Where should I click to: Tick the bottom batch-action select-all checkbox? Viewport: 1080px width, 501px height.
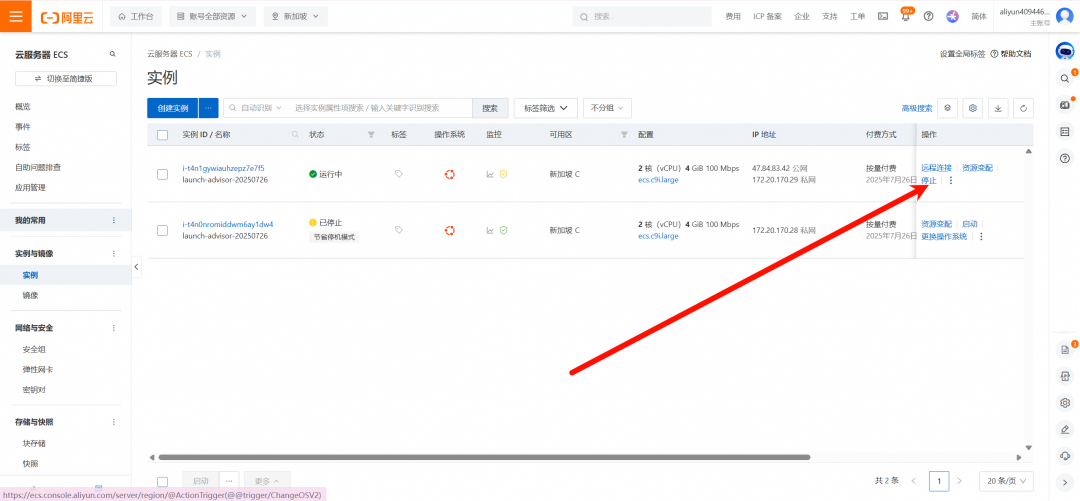click(163, 482)
